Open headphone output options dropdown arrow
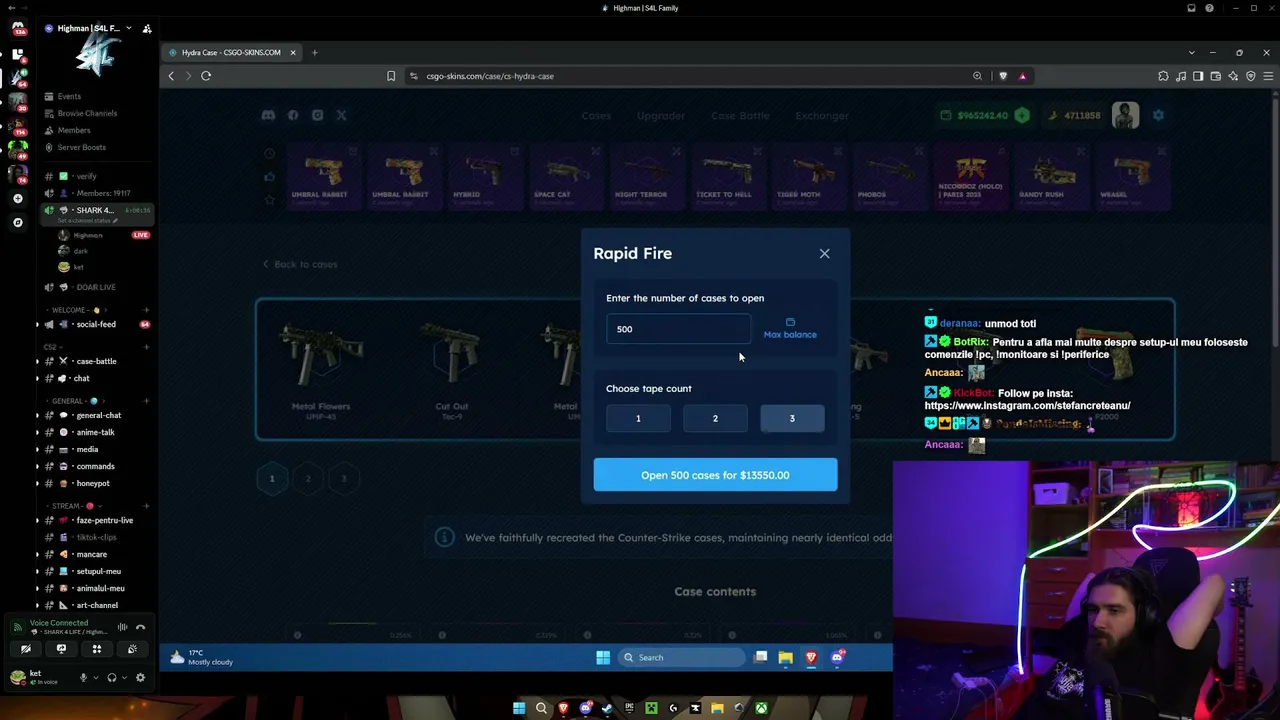The image size is (1280, 720). coord(124,677)
